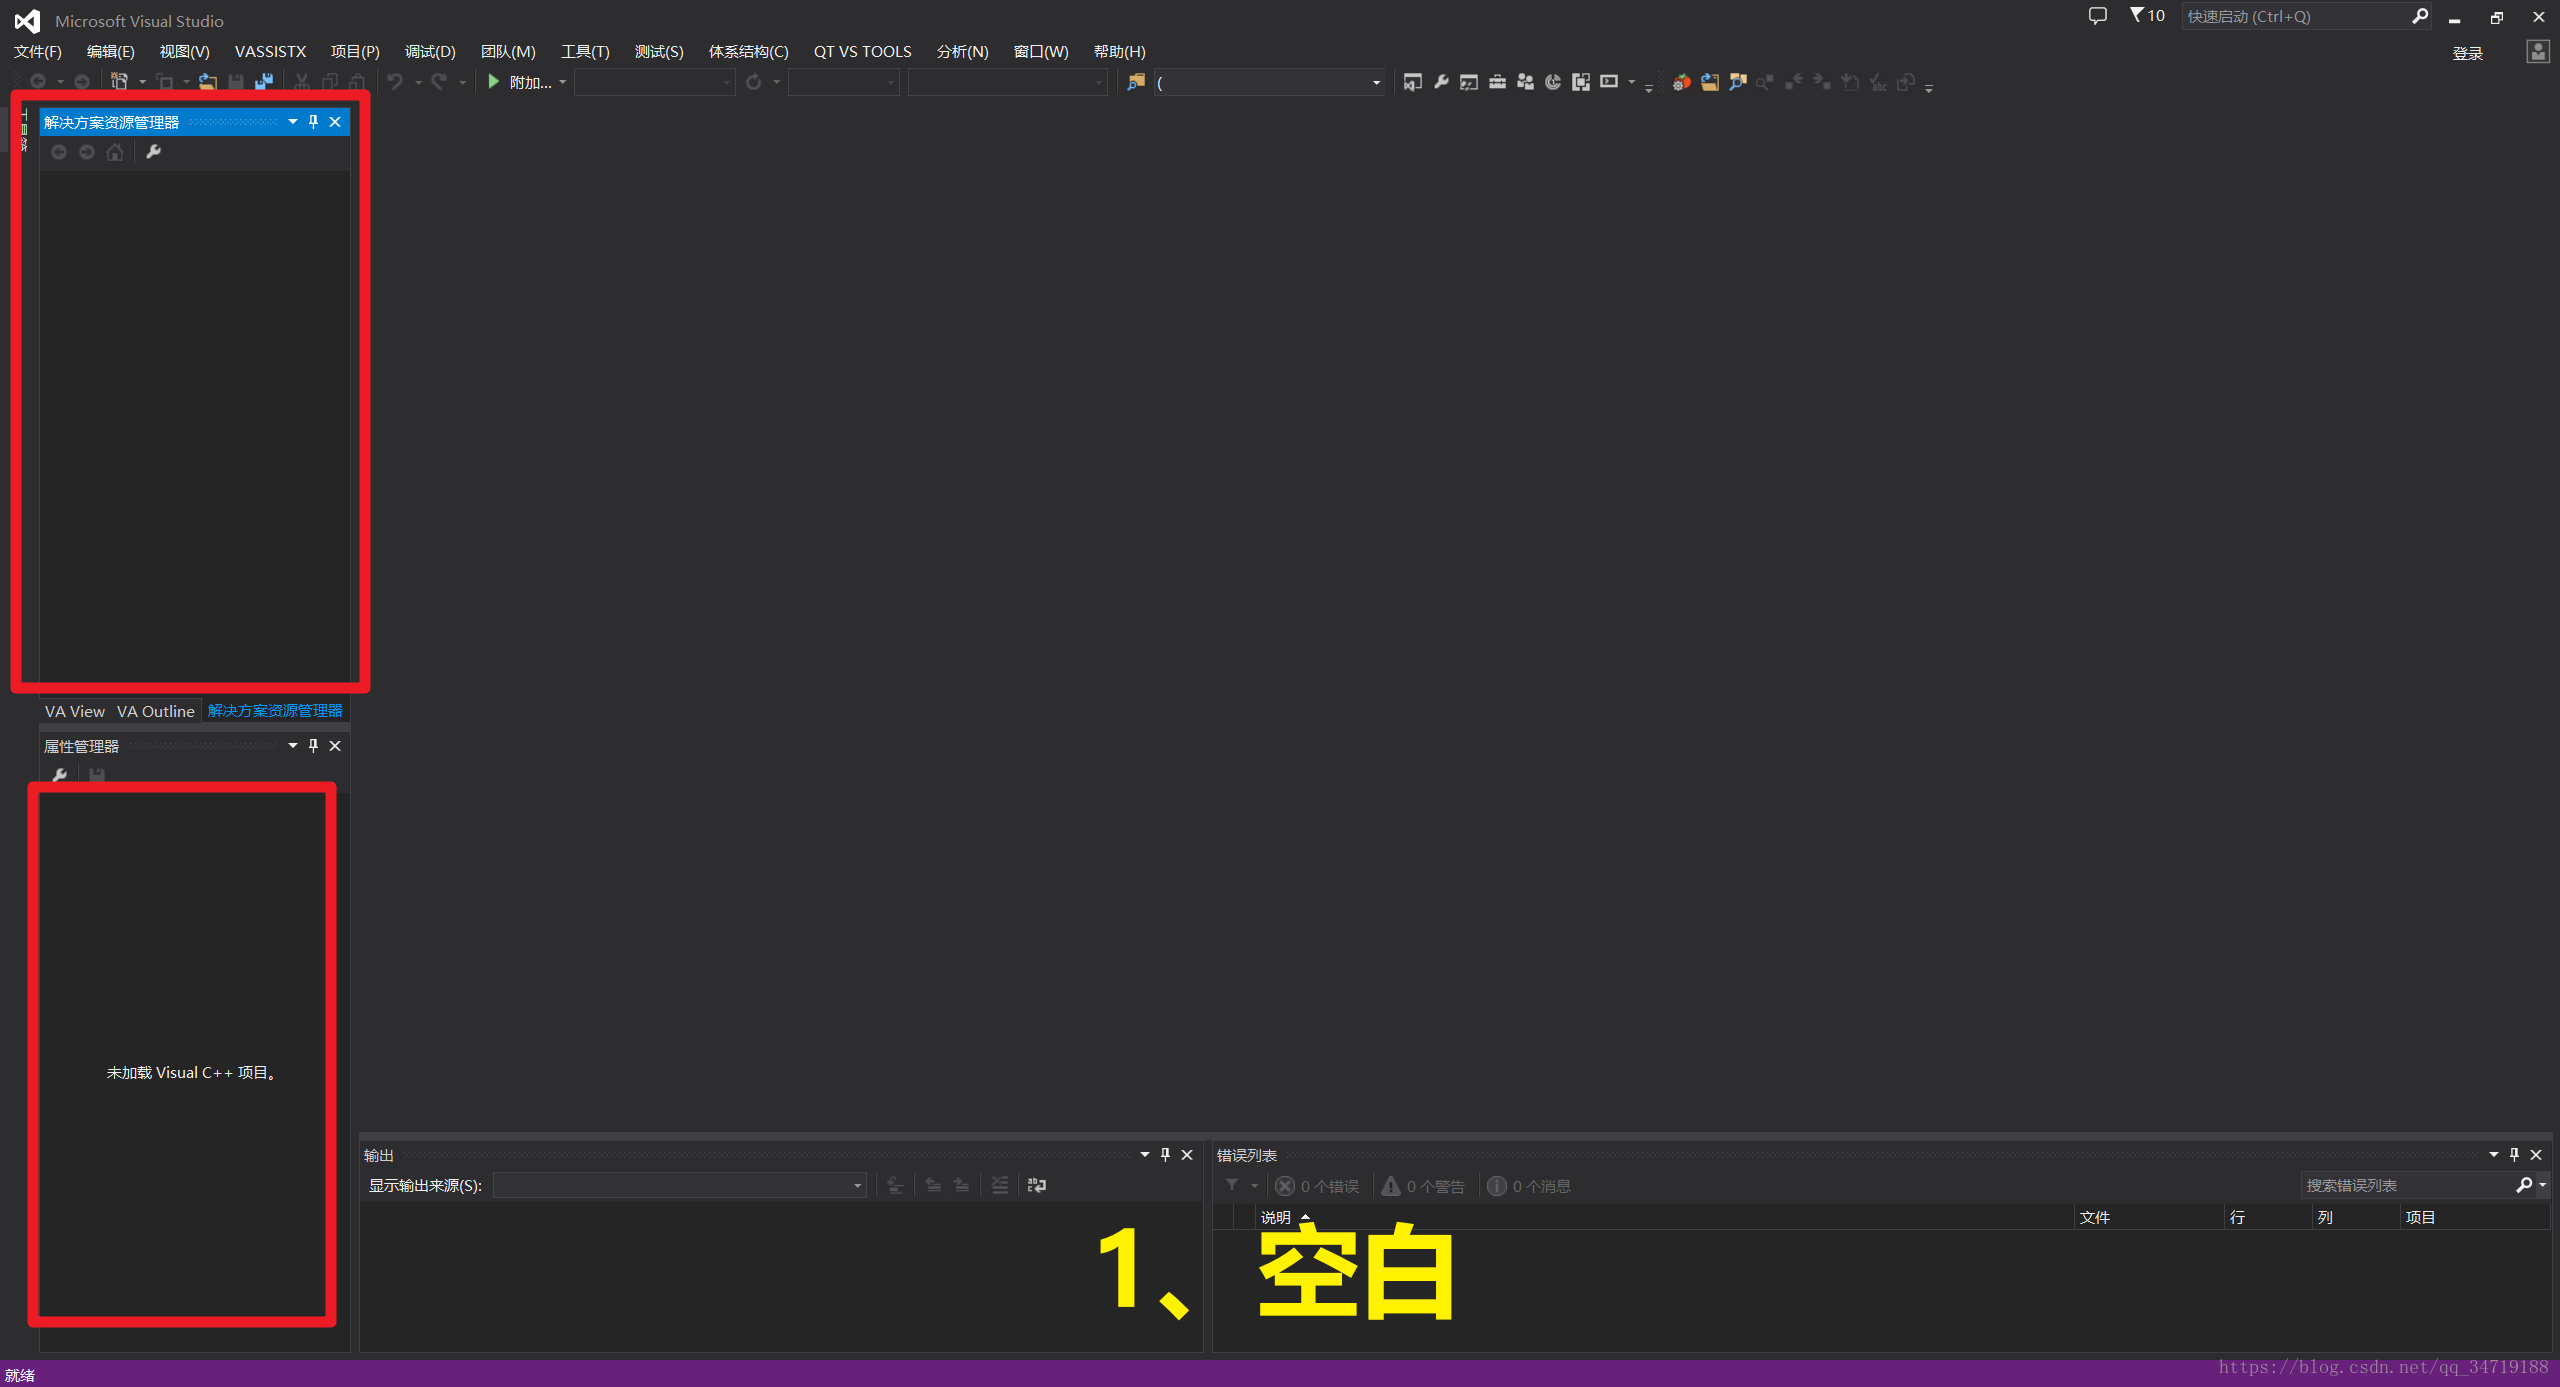Toggle auto-hide pin on Solution Explorer panel

tap(313, 122)
